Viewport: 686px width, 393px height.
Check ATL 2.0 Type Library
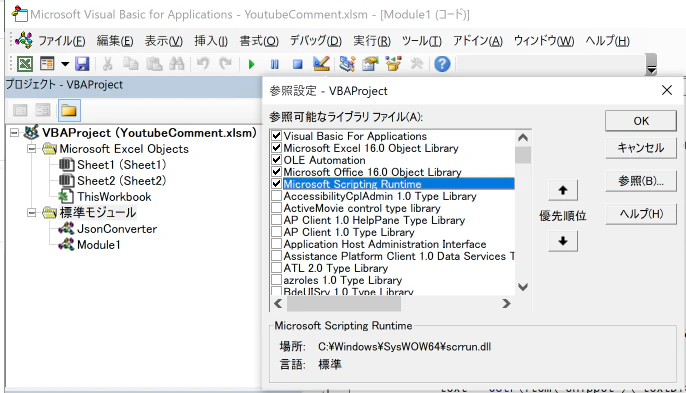pyautogui.click(x=276, y=267)
